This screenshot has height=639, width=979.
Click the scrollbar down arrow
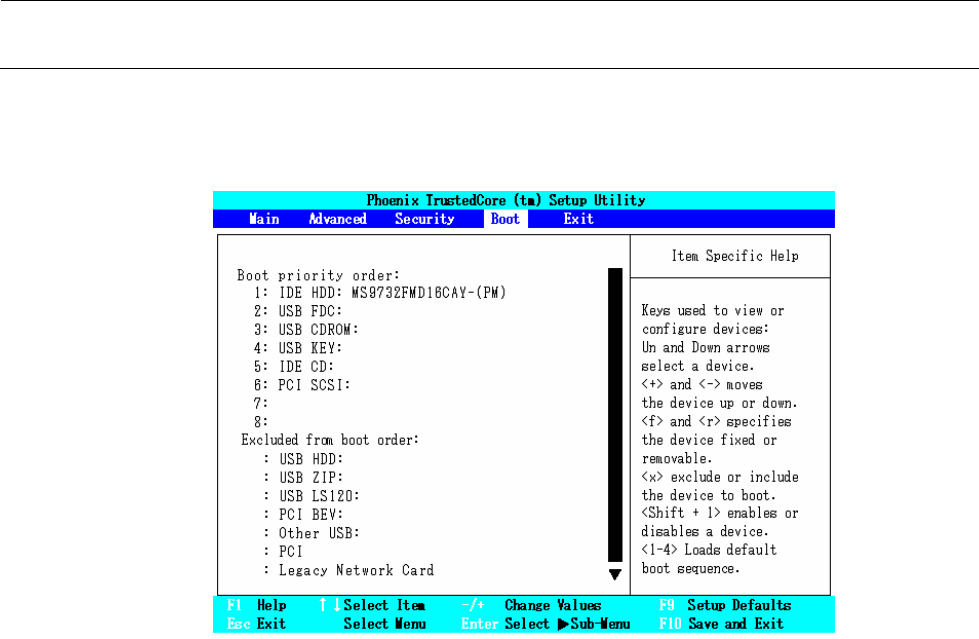[615, 575]
